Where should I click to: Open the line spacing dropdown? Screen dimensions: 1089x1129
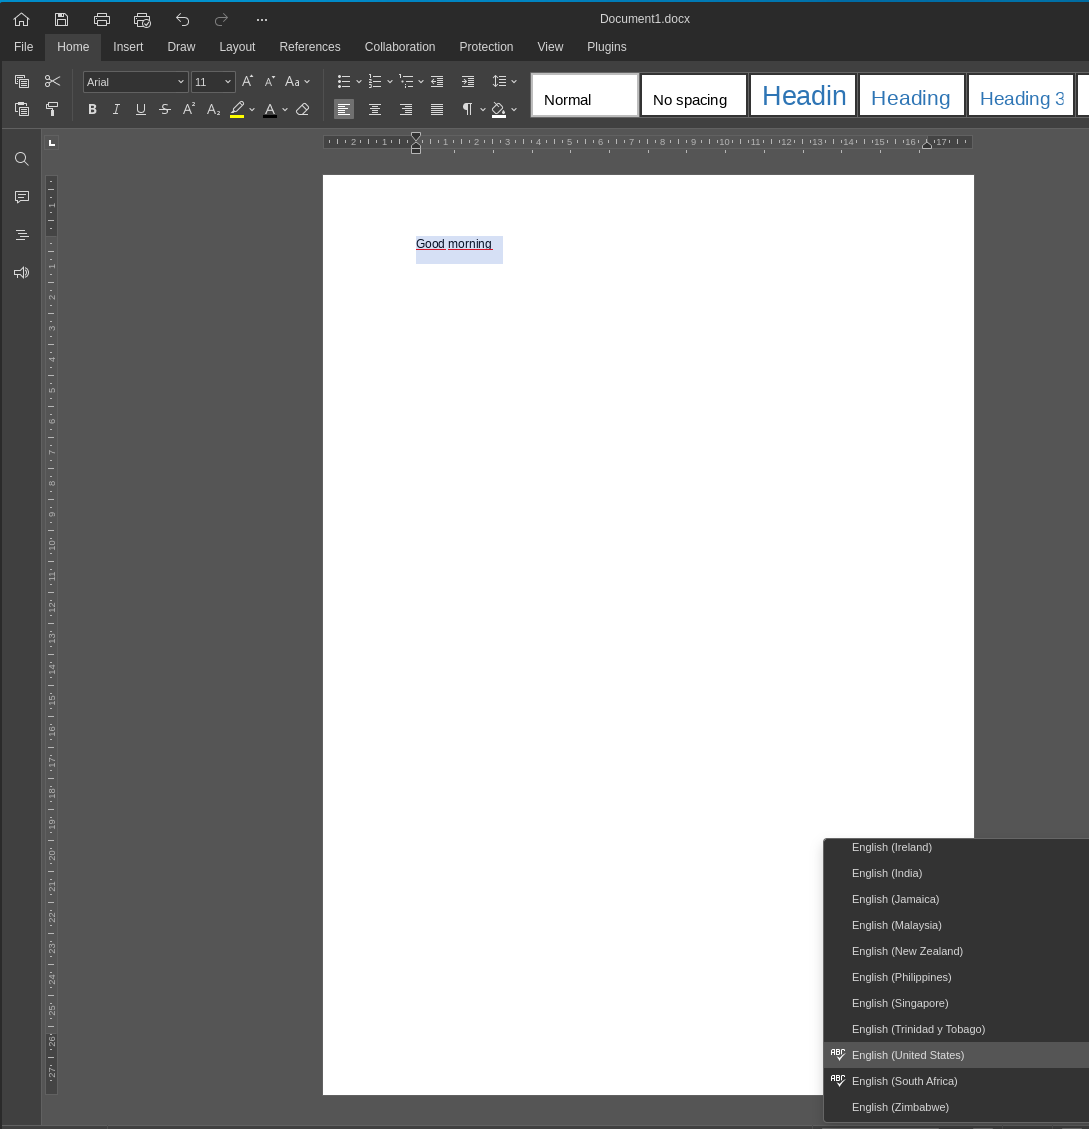tap(504, 81)
